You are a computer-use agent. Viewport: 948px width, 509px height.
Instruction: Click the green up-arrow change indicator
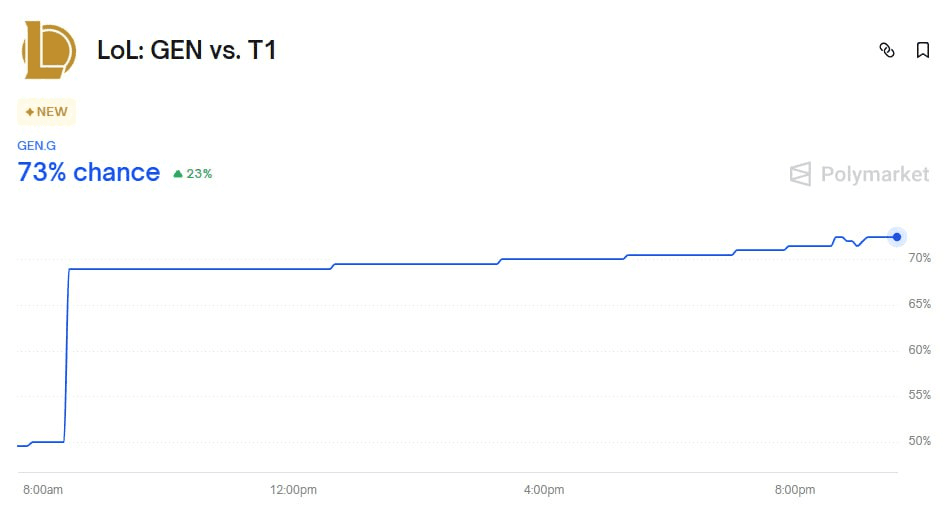[178, 174]
